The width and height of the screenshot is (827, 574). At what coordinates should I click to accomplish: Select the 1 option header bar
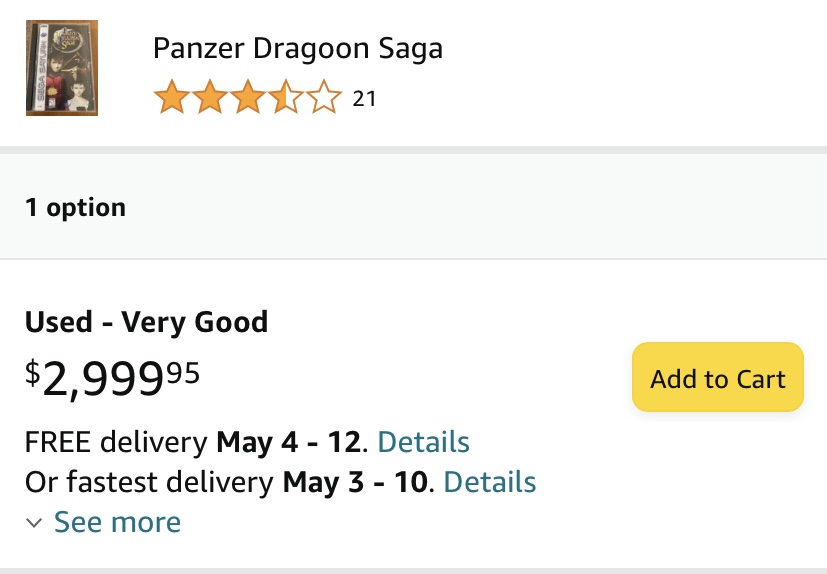point(414,207)
